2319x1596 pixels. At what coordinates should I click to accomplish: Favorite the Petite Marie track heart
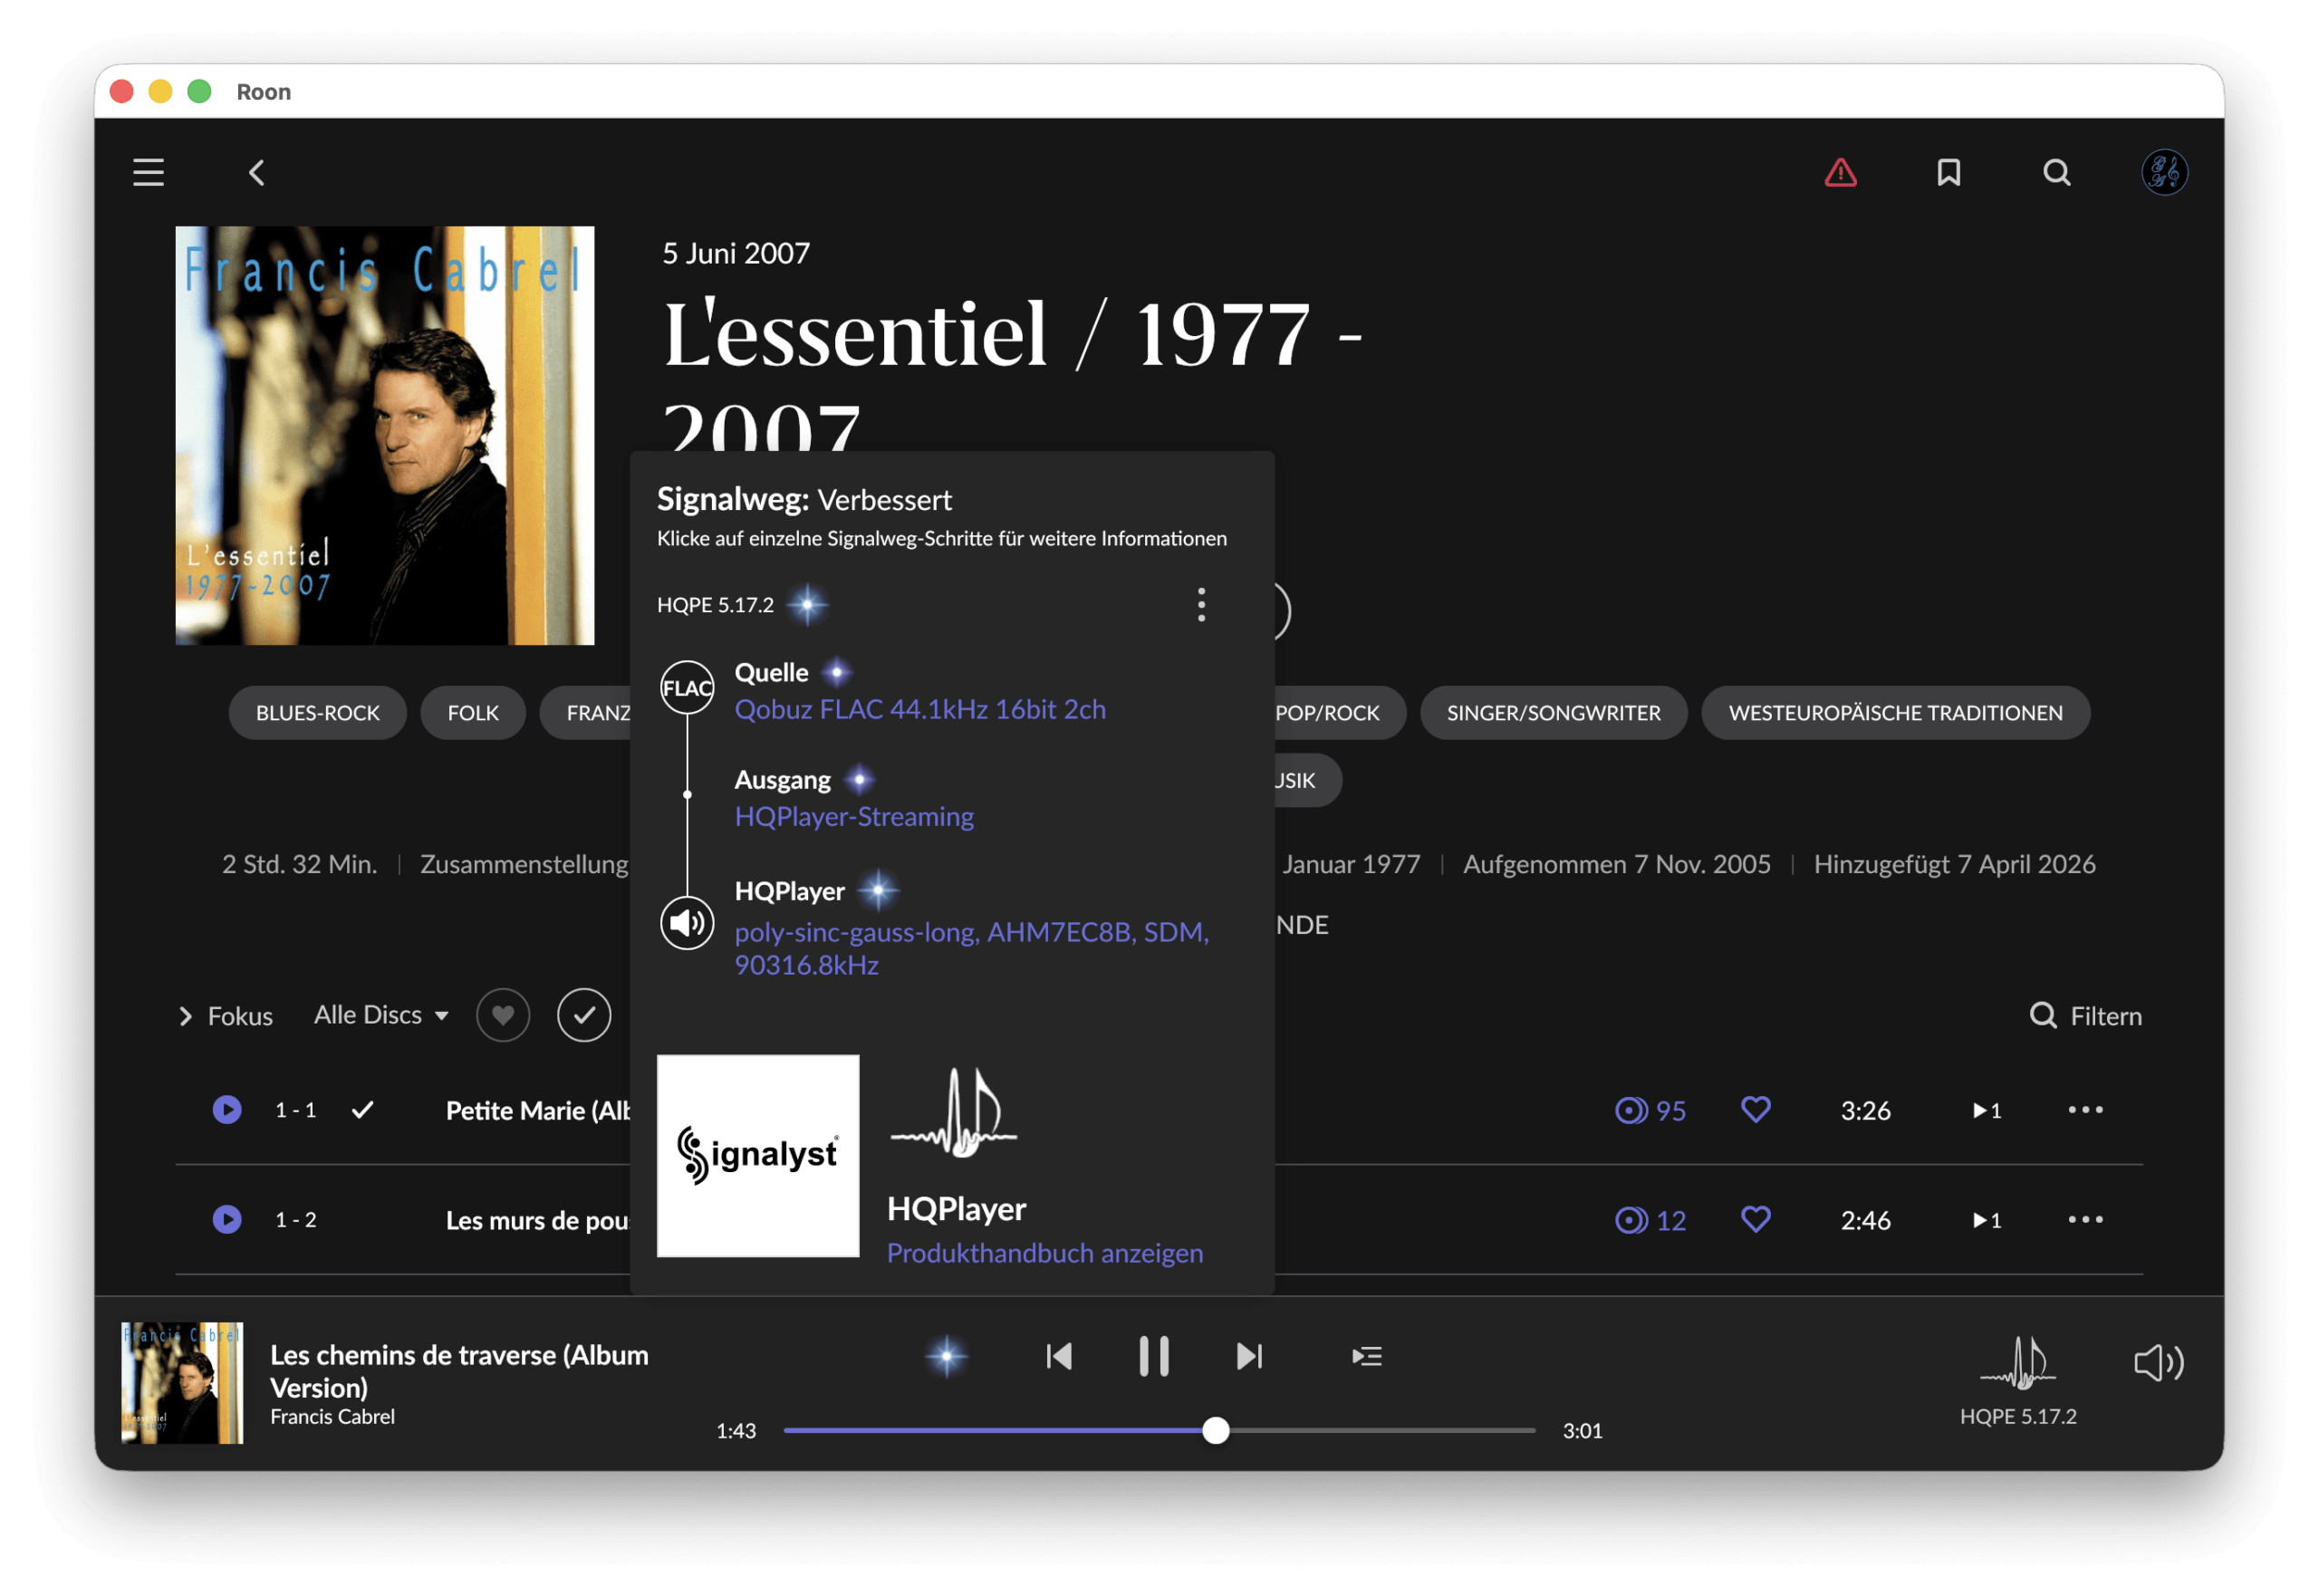[1755, 1110]
